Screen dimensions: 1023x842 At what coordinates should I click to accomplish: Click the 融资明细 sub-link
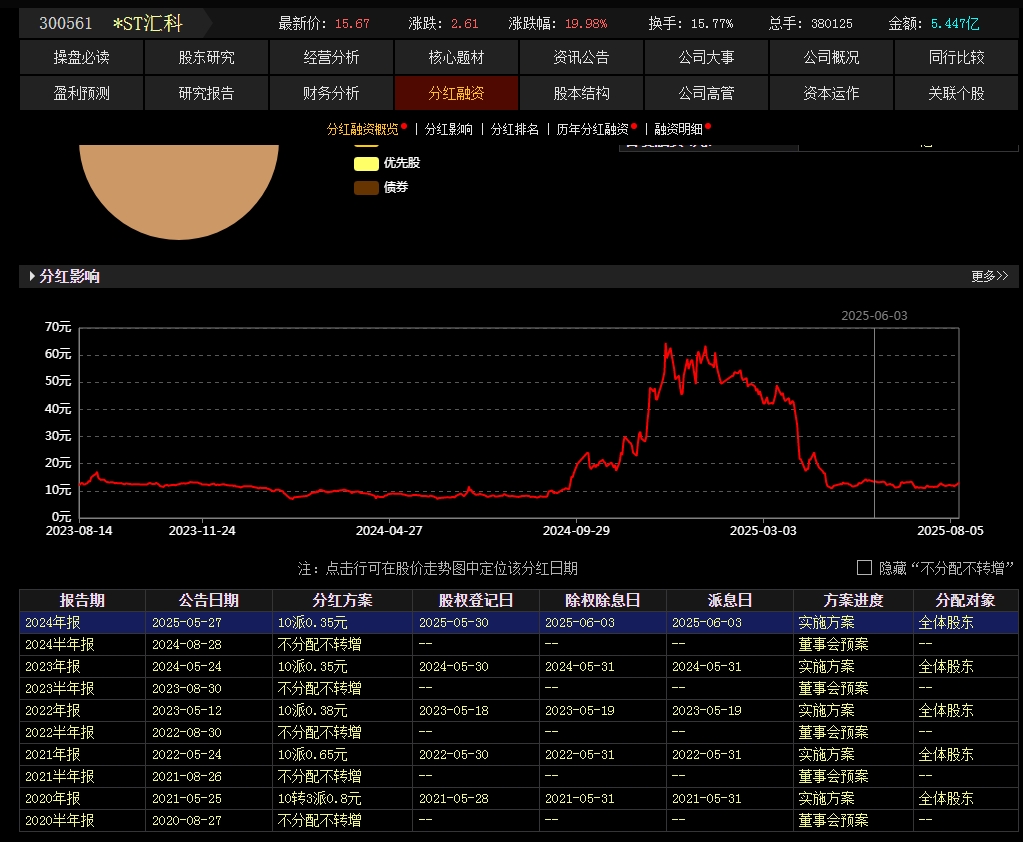click(x=678, y=129)
